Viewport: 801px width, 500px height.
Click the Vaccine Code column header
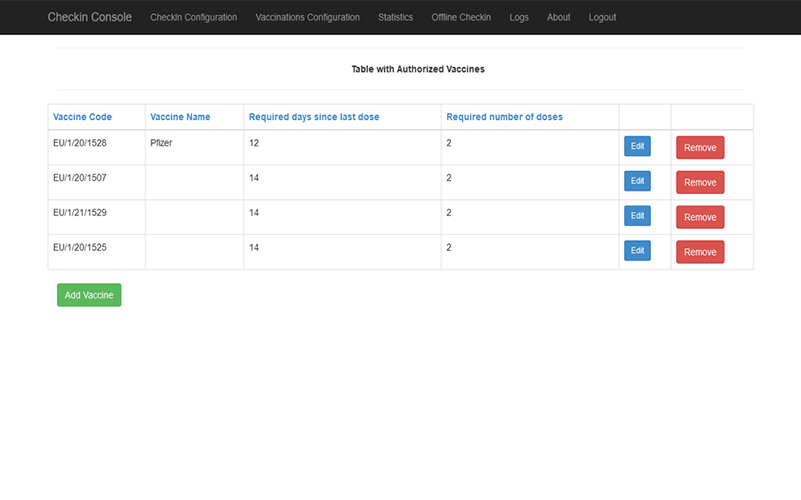click(x=82, y=117)
